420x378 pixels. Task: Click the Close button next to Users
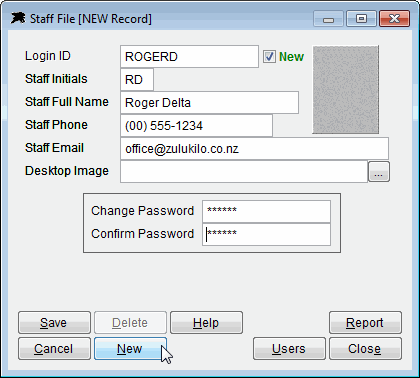pyautogui.click(x=365, y=349)
